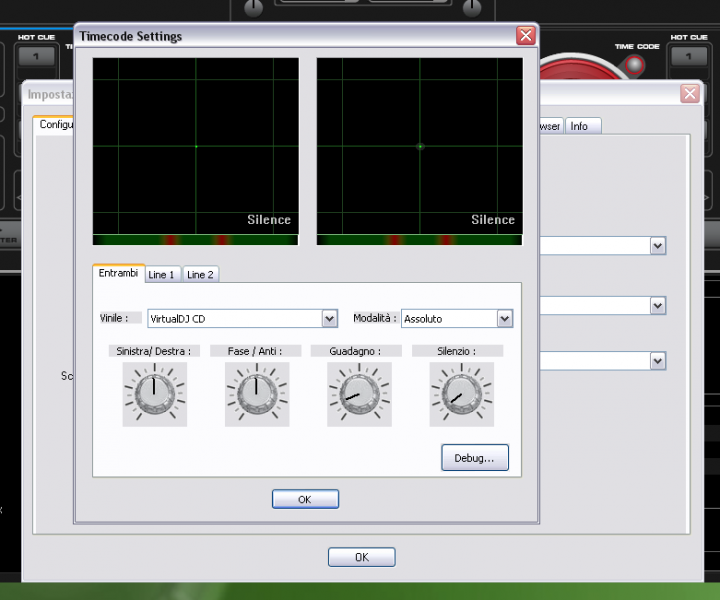Confirm Timecode Settings with OK button

click(x=305, y=499)
